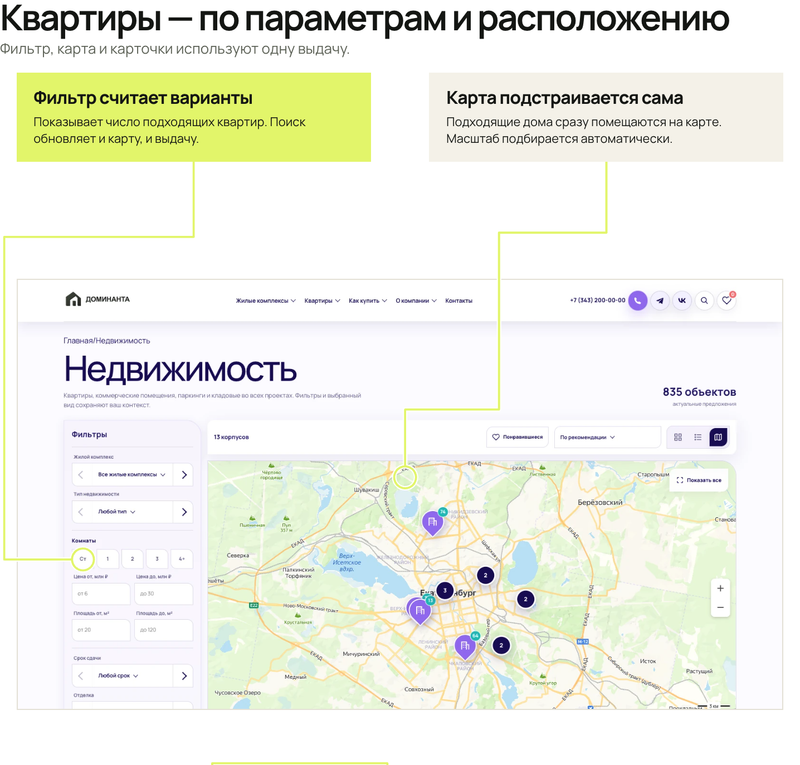800x765 pixels.
Task: Click the Главная breadcrumb link
Action: click(78, 341)
